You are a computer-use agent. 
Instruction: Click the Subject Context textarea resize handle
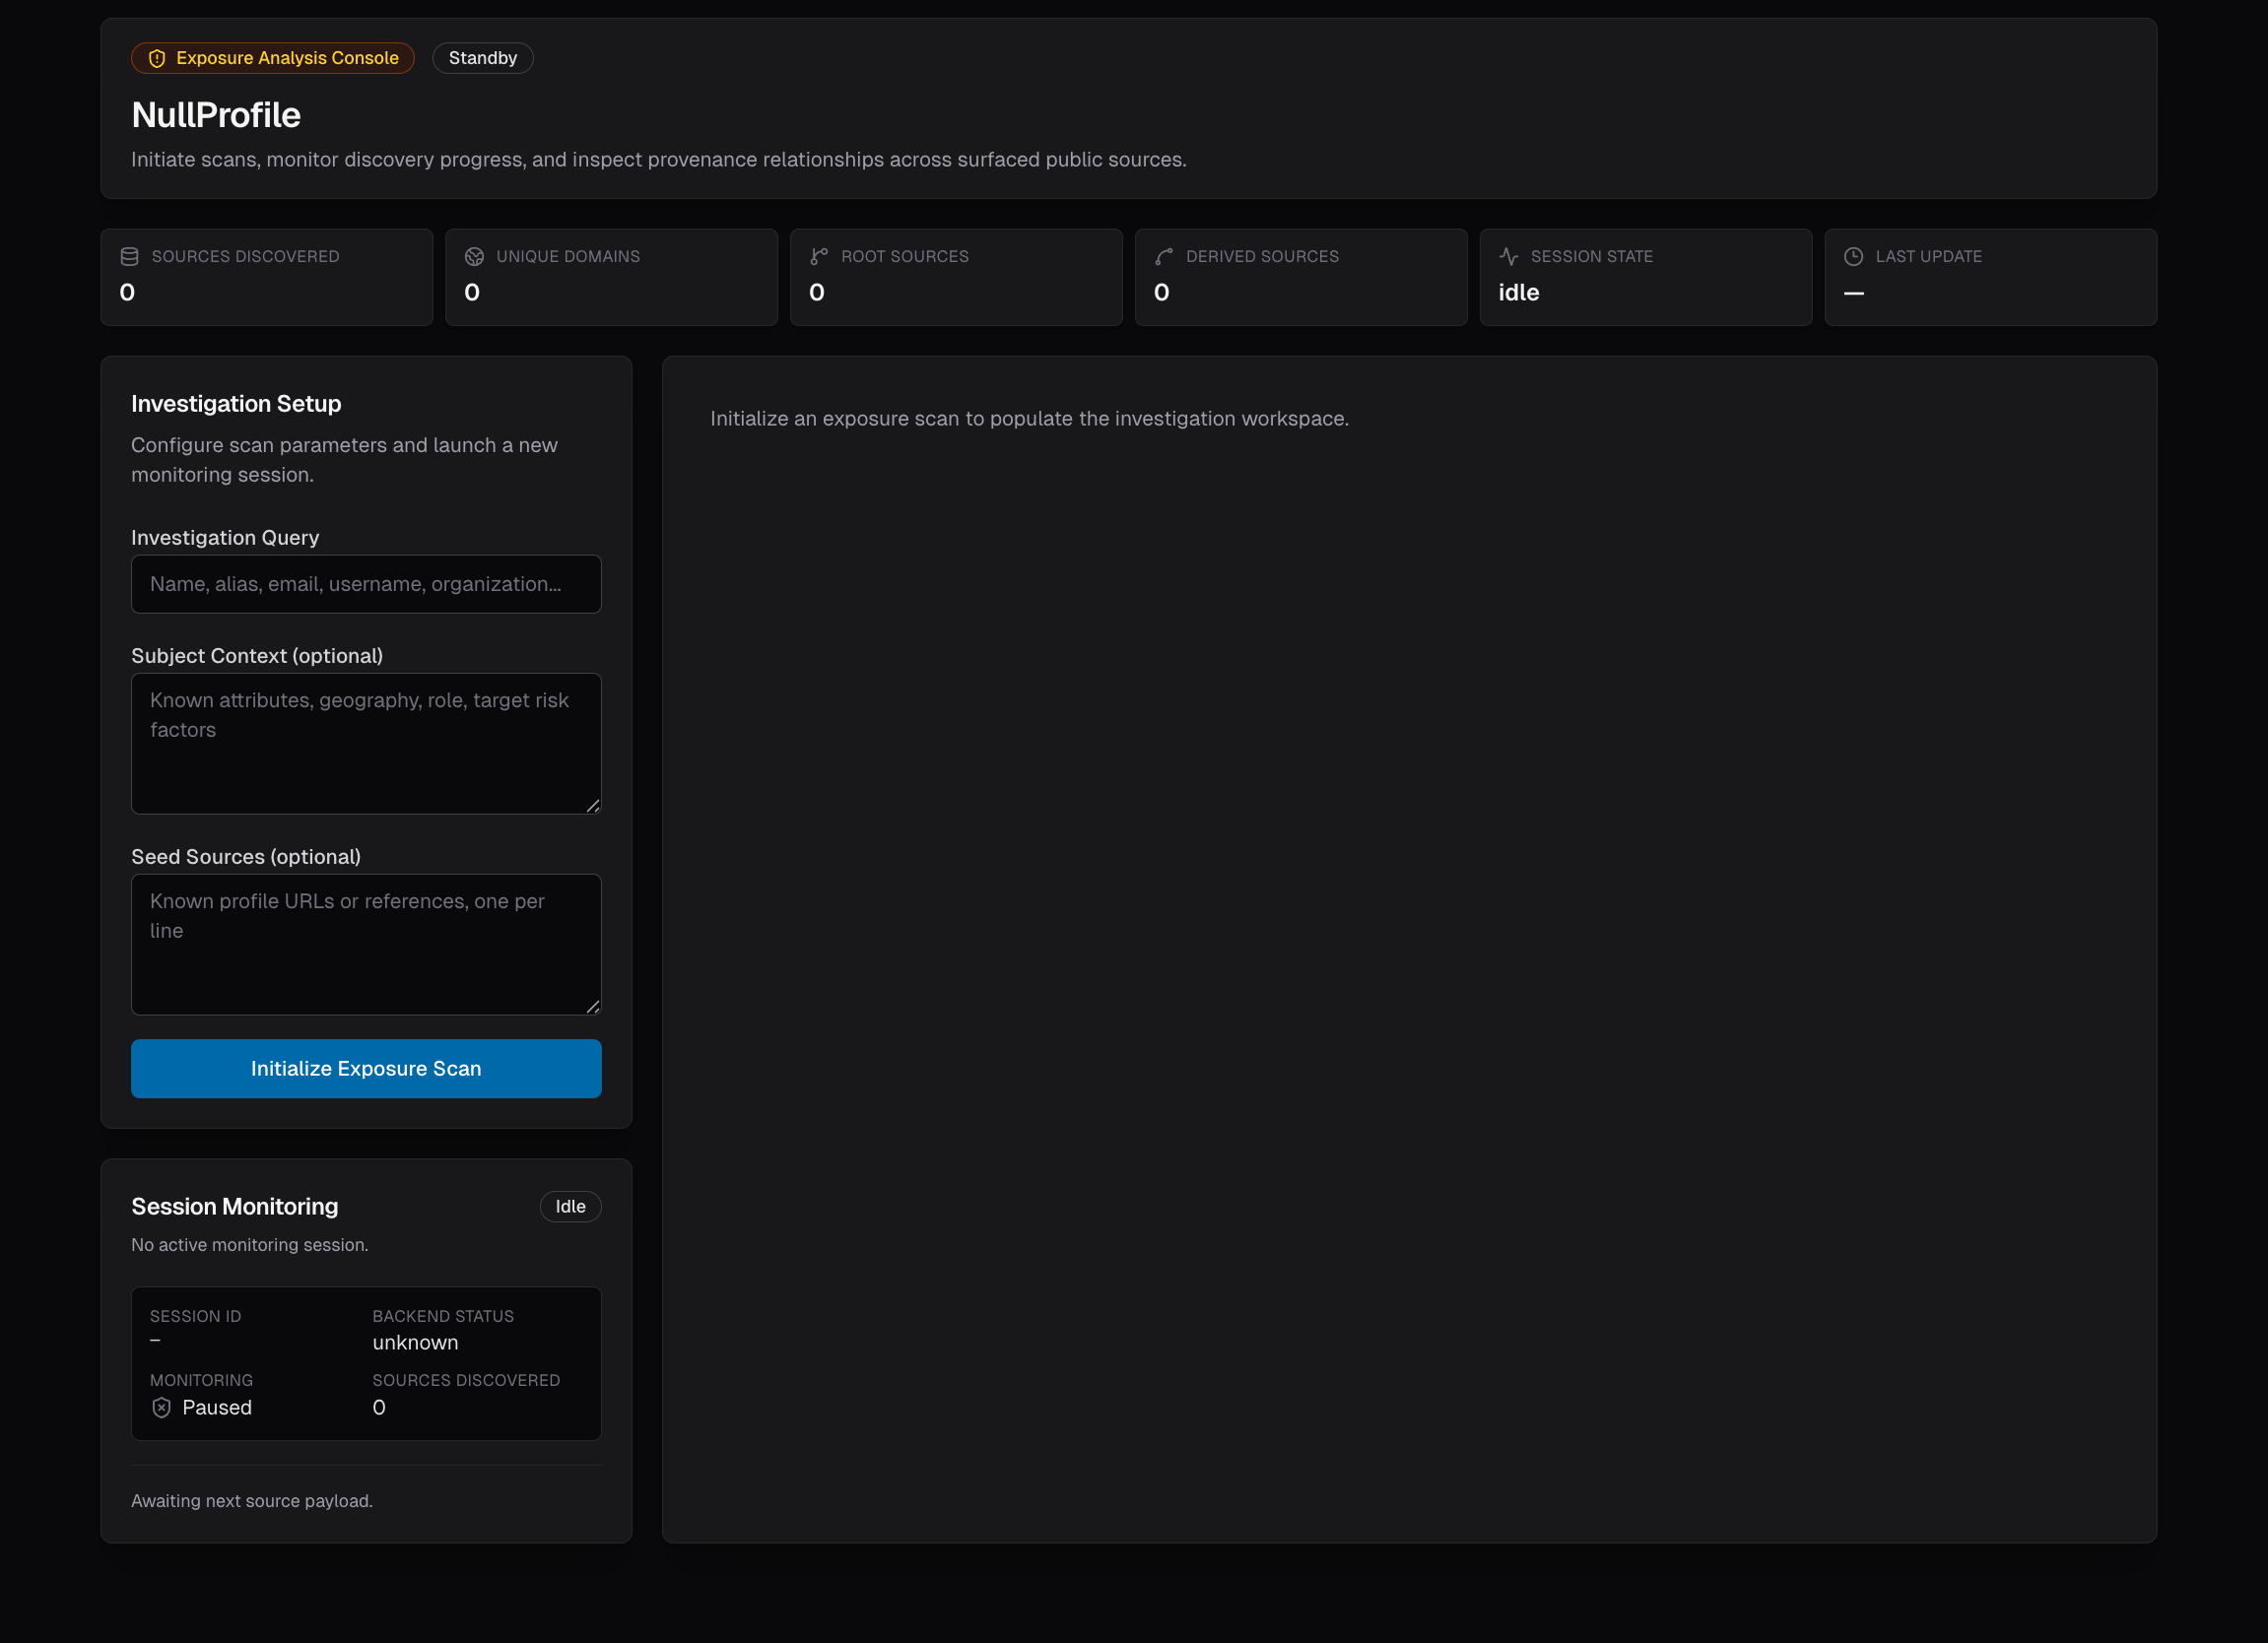[x=593, y=806]
